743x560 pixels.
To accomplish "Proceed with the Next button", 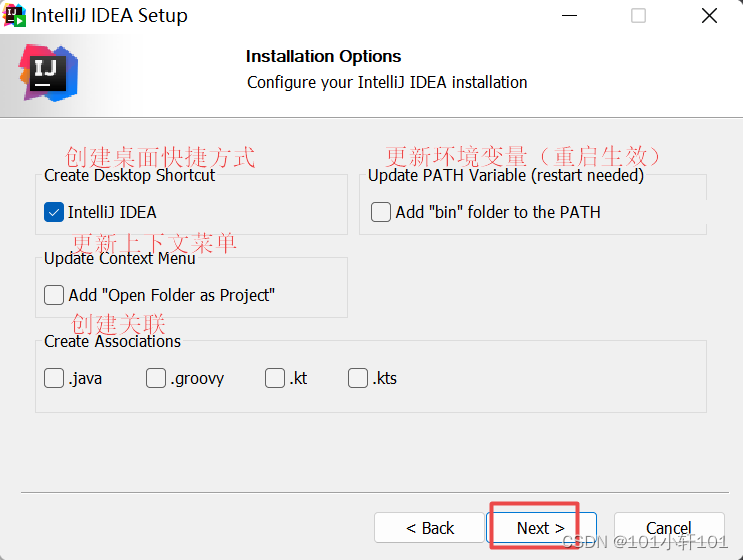I will point(541,528).
